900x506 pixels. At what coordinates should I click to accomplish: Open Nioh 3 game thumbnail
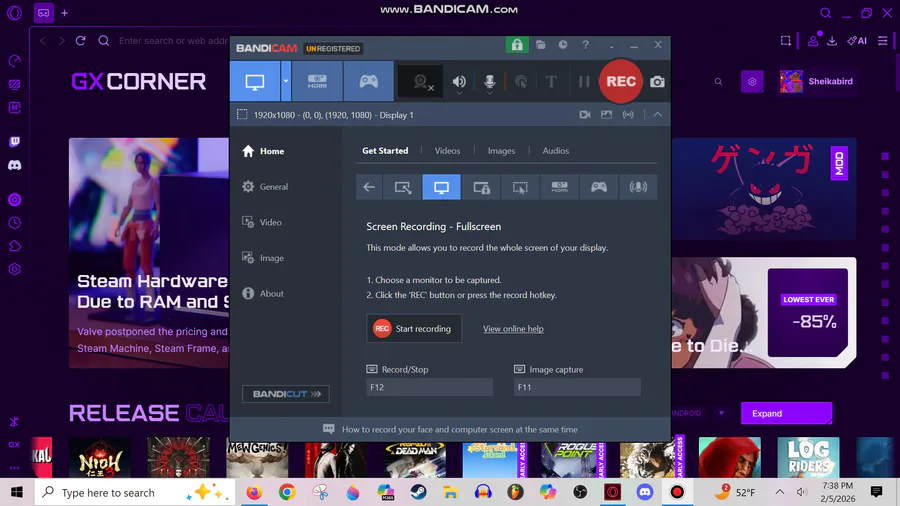[x=100, y=458]
